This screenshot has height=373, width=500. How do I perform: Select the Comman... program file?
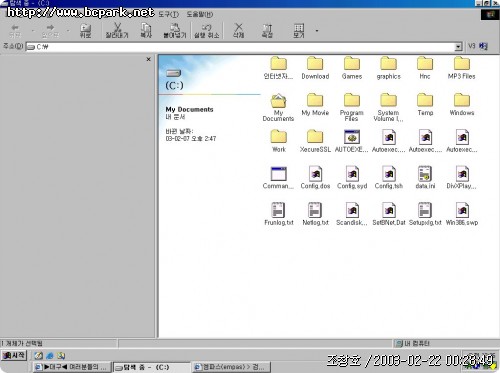click(278, 178)
